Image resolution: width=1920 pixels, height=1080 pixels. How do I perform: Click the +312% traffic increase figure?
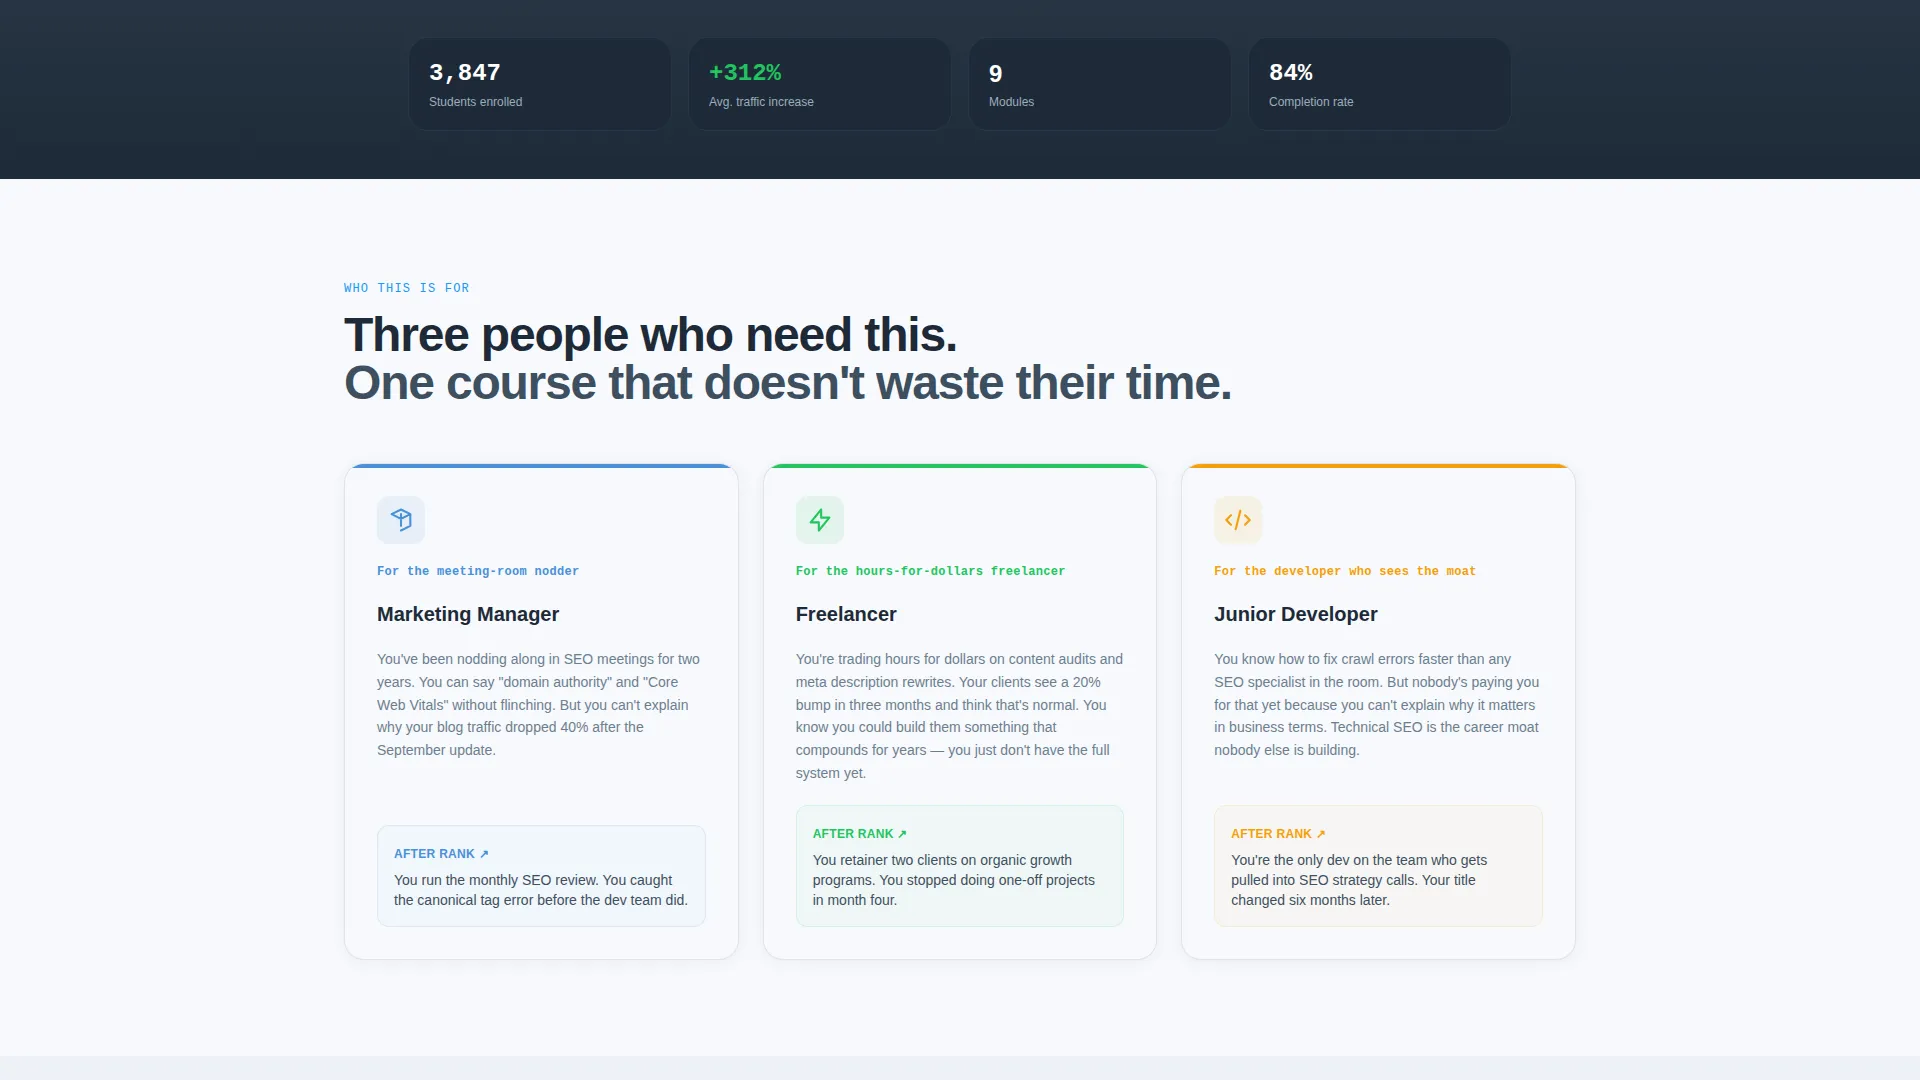pos(745,73)
